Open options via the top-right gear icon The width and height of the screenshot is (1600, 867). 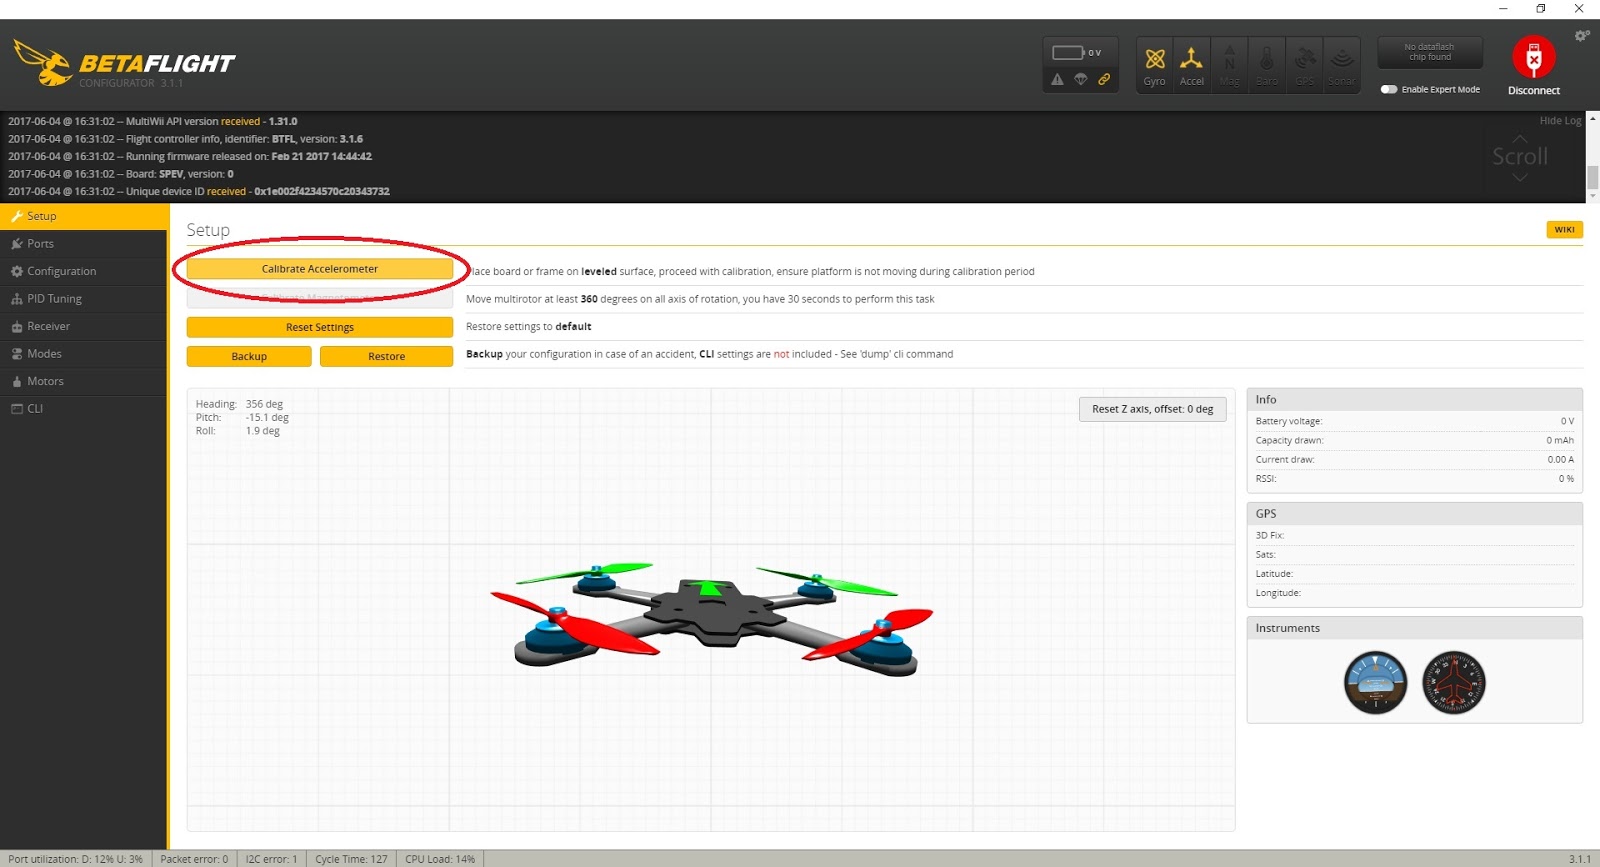pyautogui.click(x=1581, y=36)
